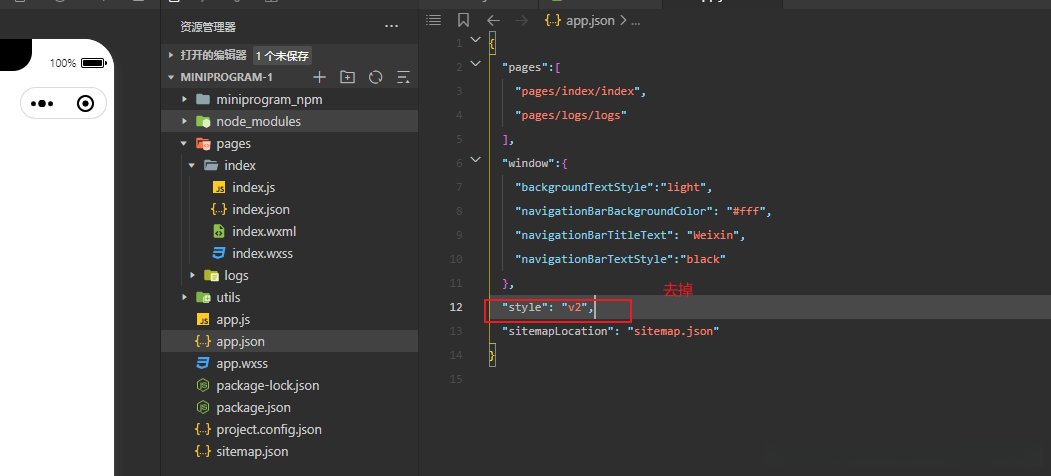1051x476 pixels.
Task: Select app.wxss in the file tree
Action: point(242,363)
